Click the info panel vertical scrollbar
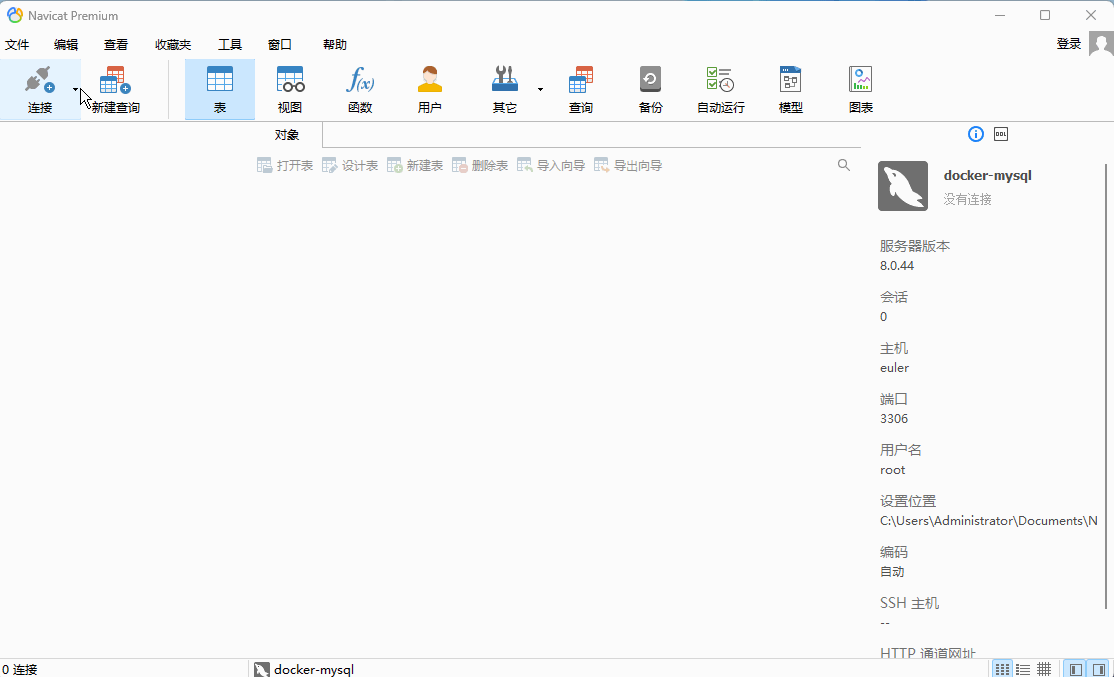This screenshot has height=677, width=1114. tap(1105, 386)
